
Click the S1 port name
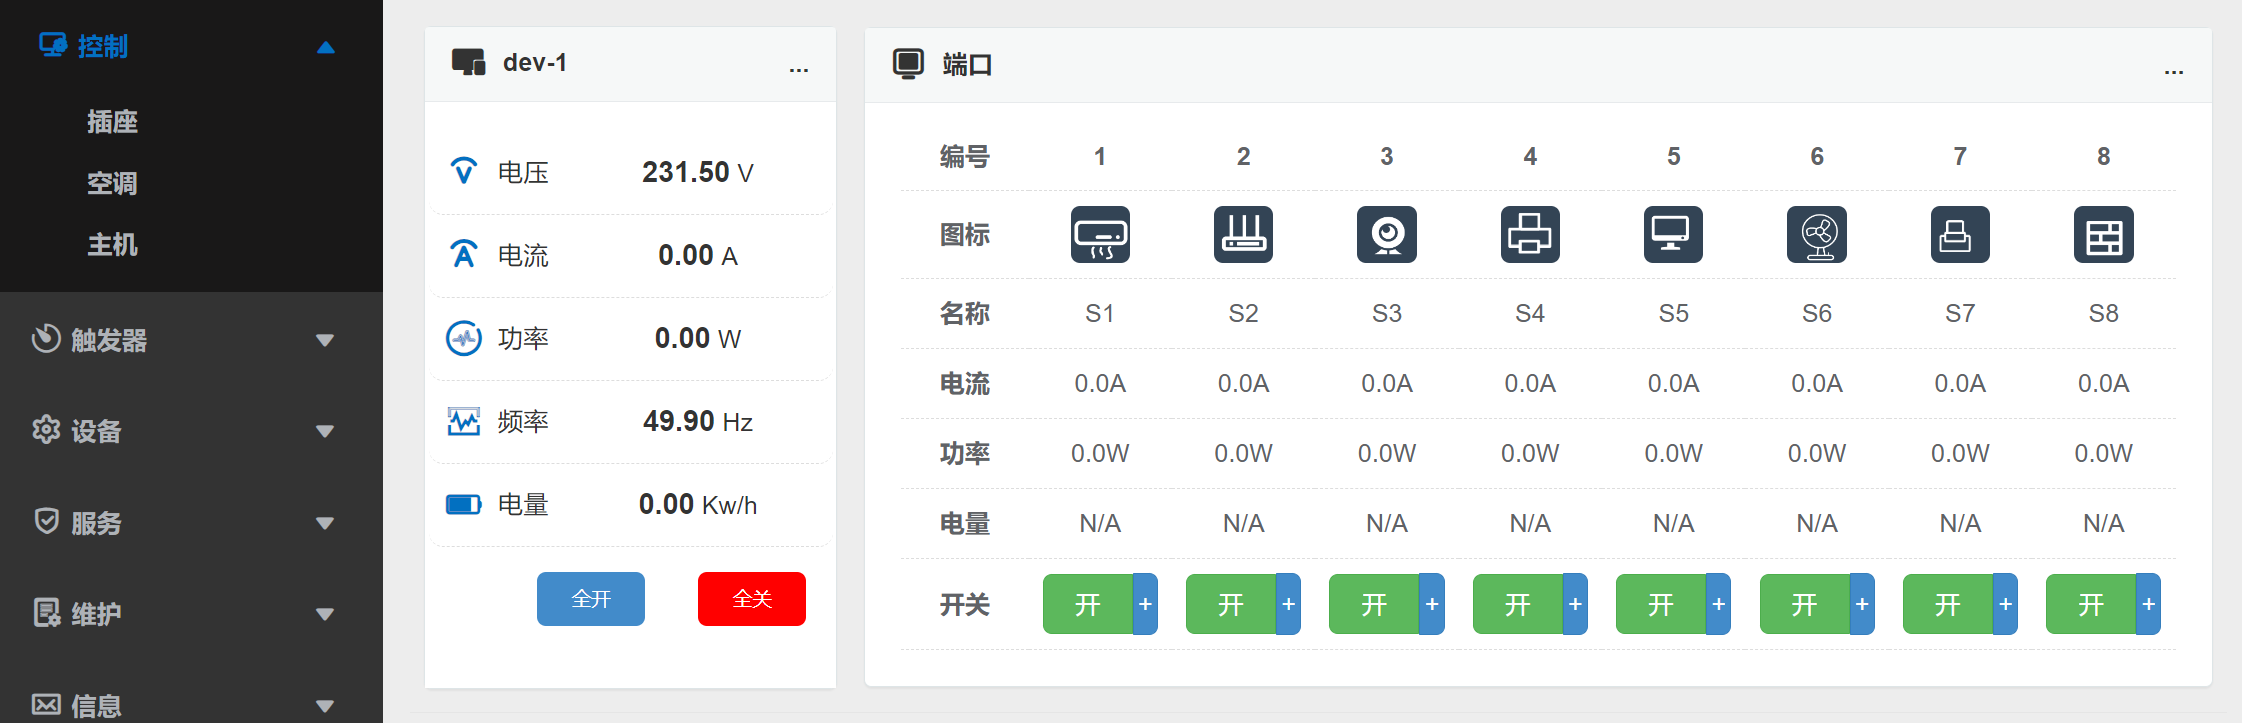coord(1100,314)
